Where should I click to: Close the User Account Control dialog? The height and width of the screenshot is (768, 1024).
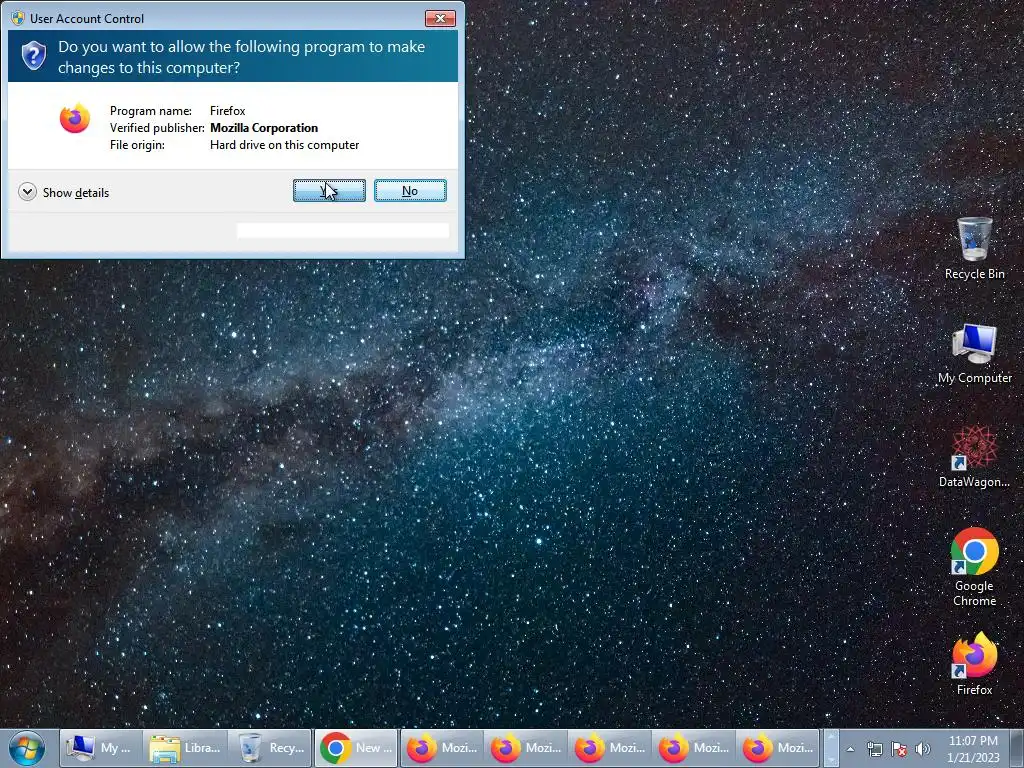click(x=440, y=18)
